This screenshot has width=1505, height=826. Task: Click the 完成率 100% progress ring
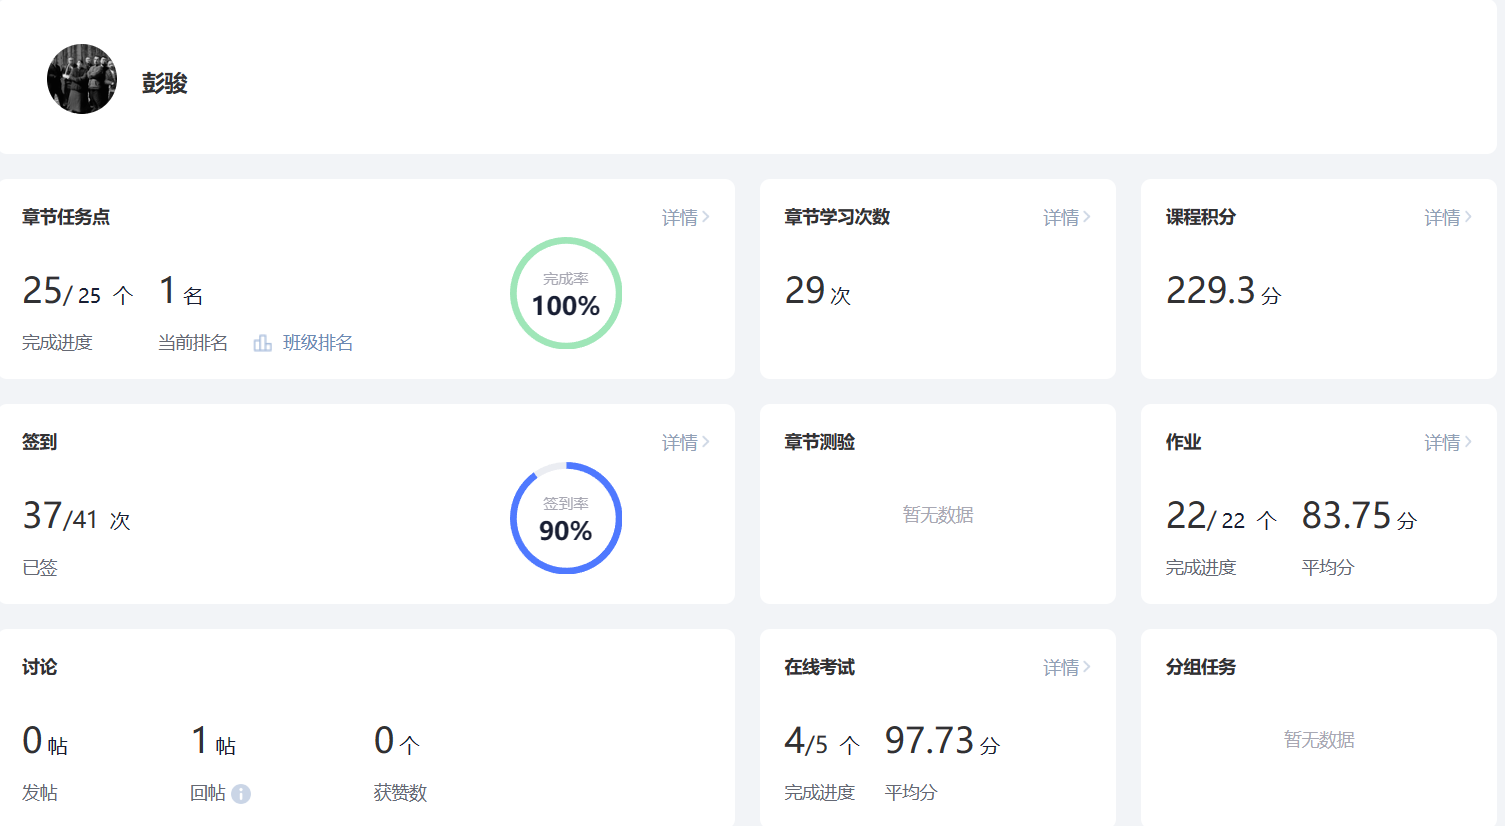click(566, 293)
